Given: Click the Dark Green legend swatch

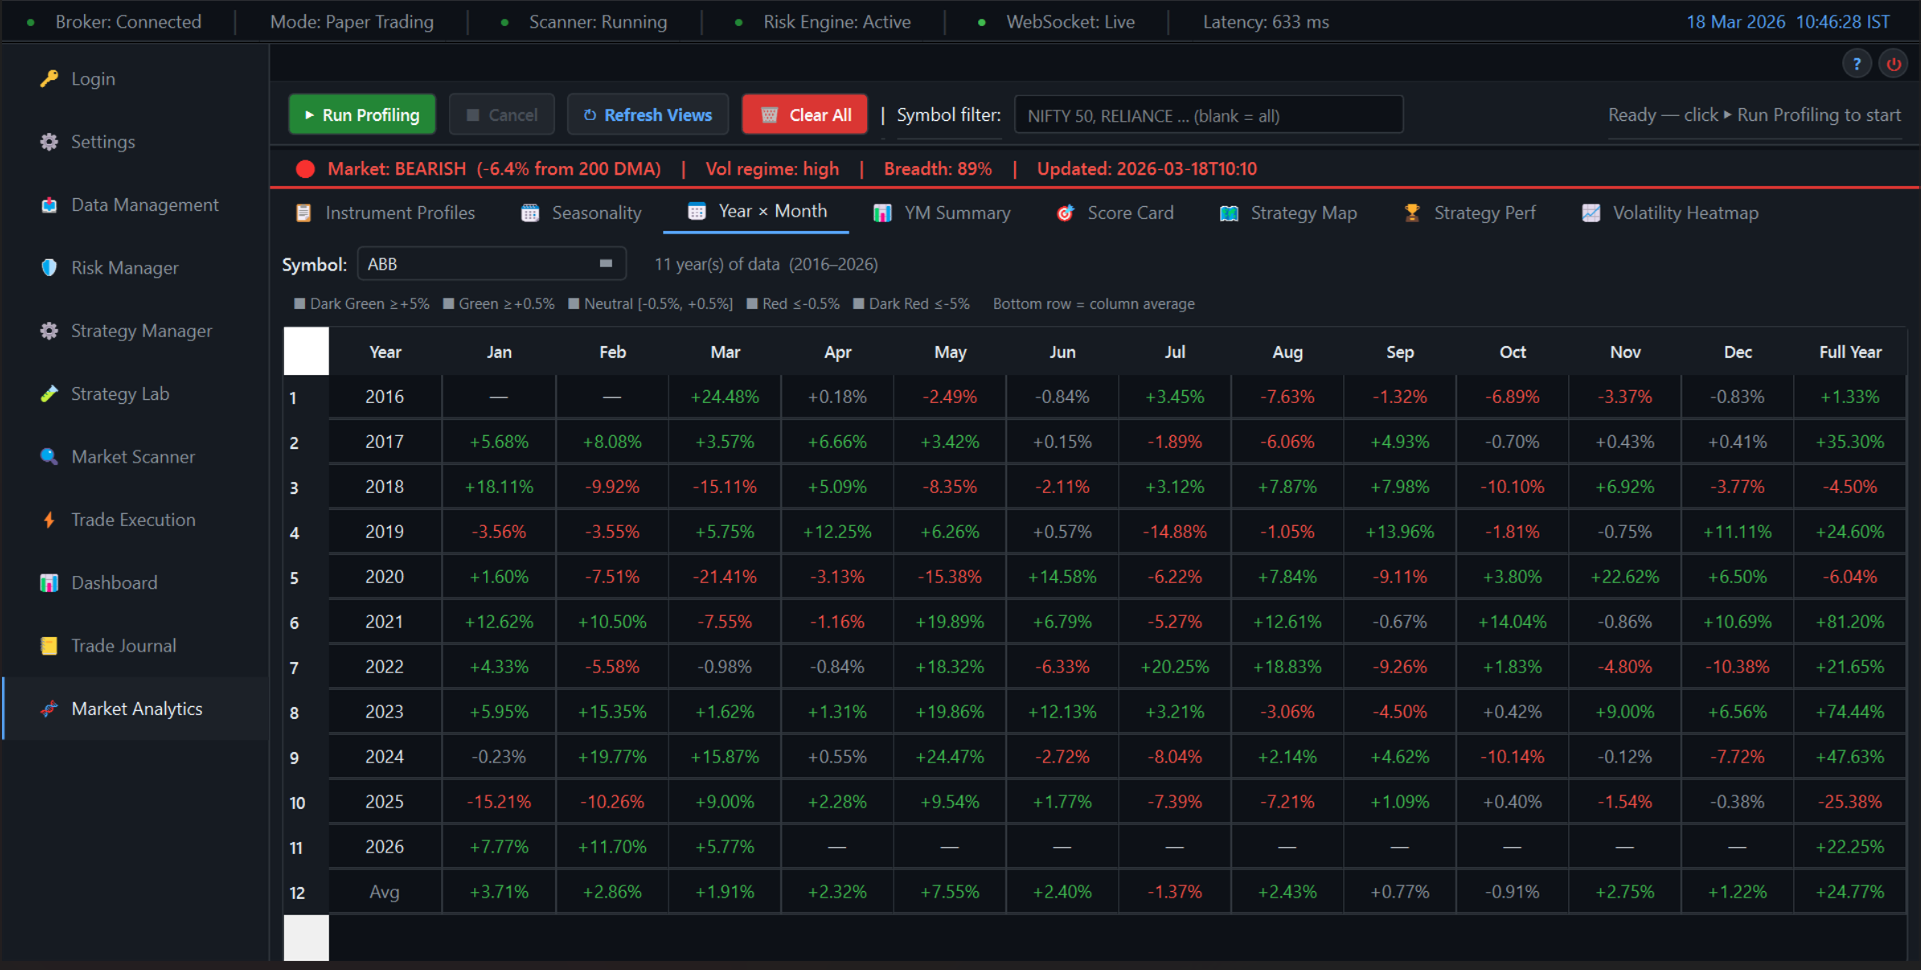Looking at the screenshot, I should (x=297, y=303).
